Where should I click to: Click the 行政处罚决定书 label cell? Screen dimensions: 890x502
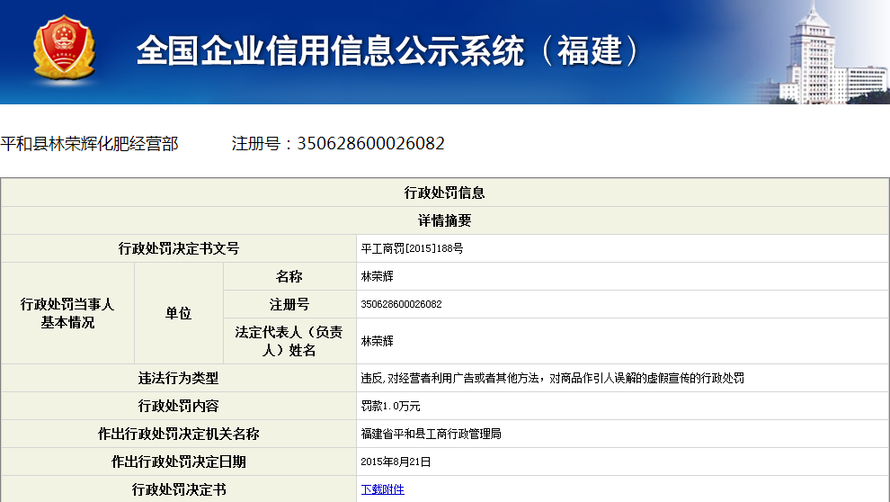pyautogui.click(x=179, y=489)
